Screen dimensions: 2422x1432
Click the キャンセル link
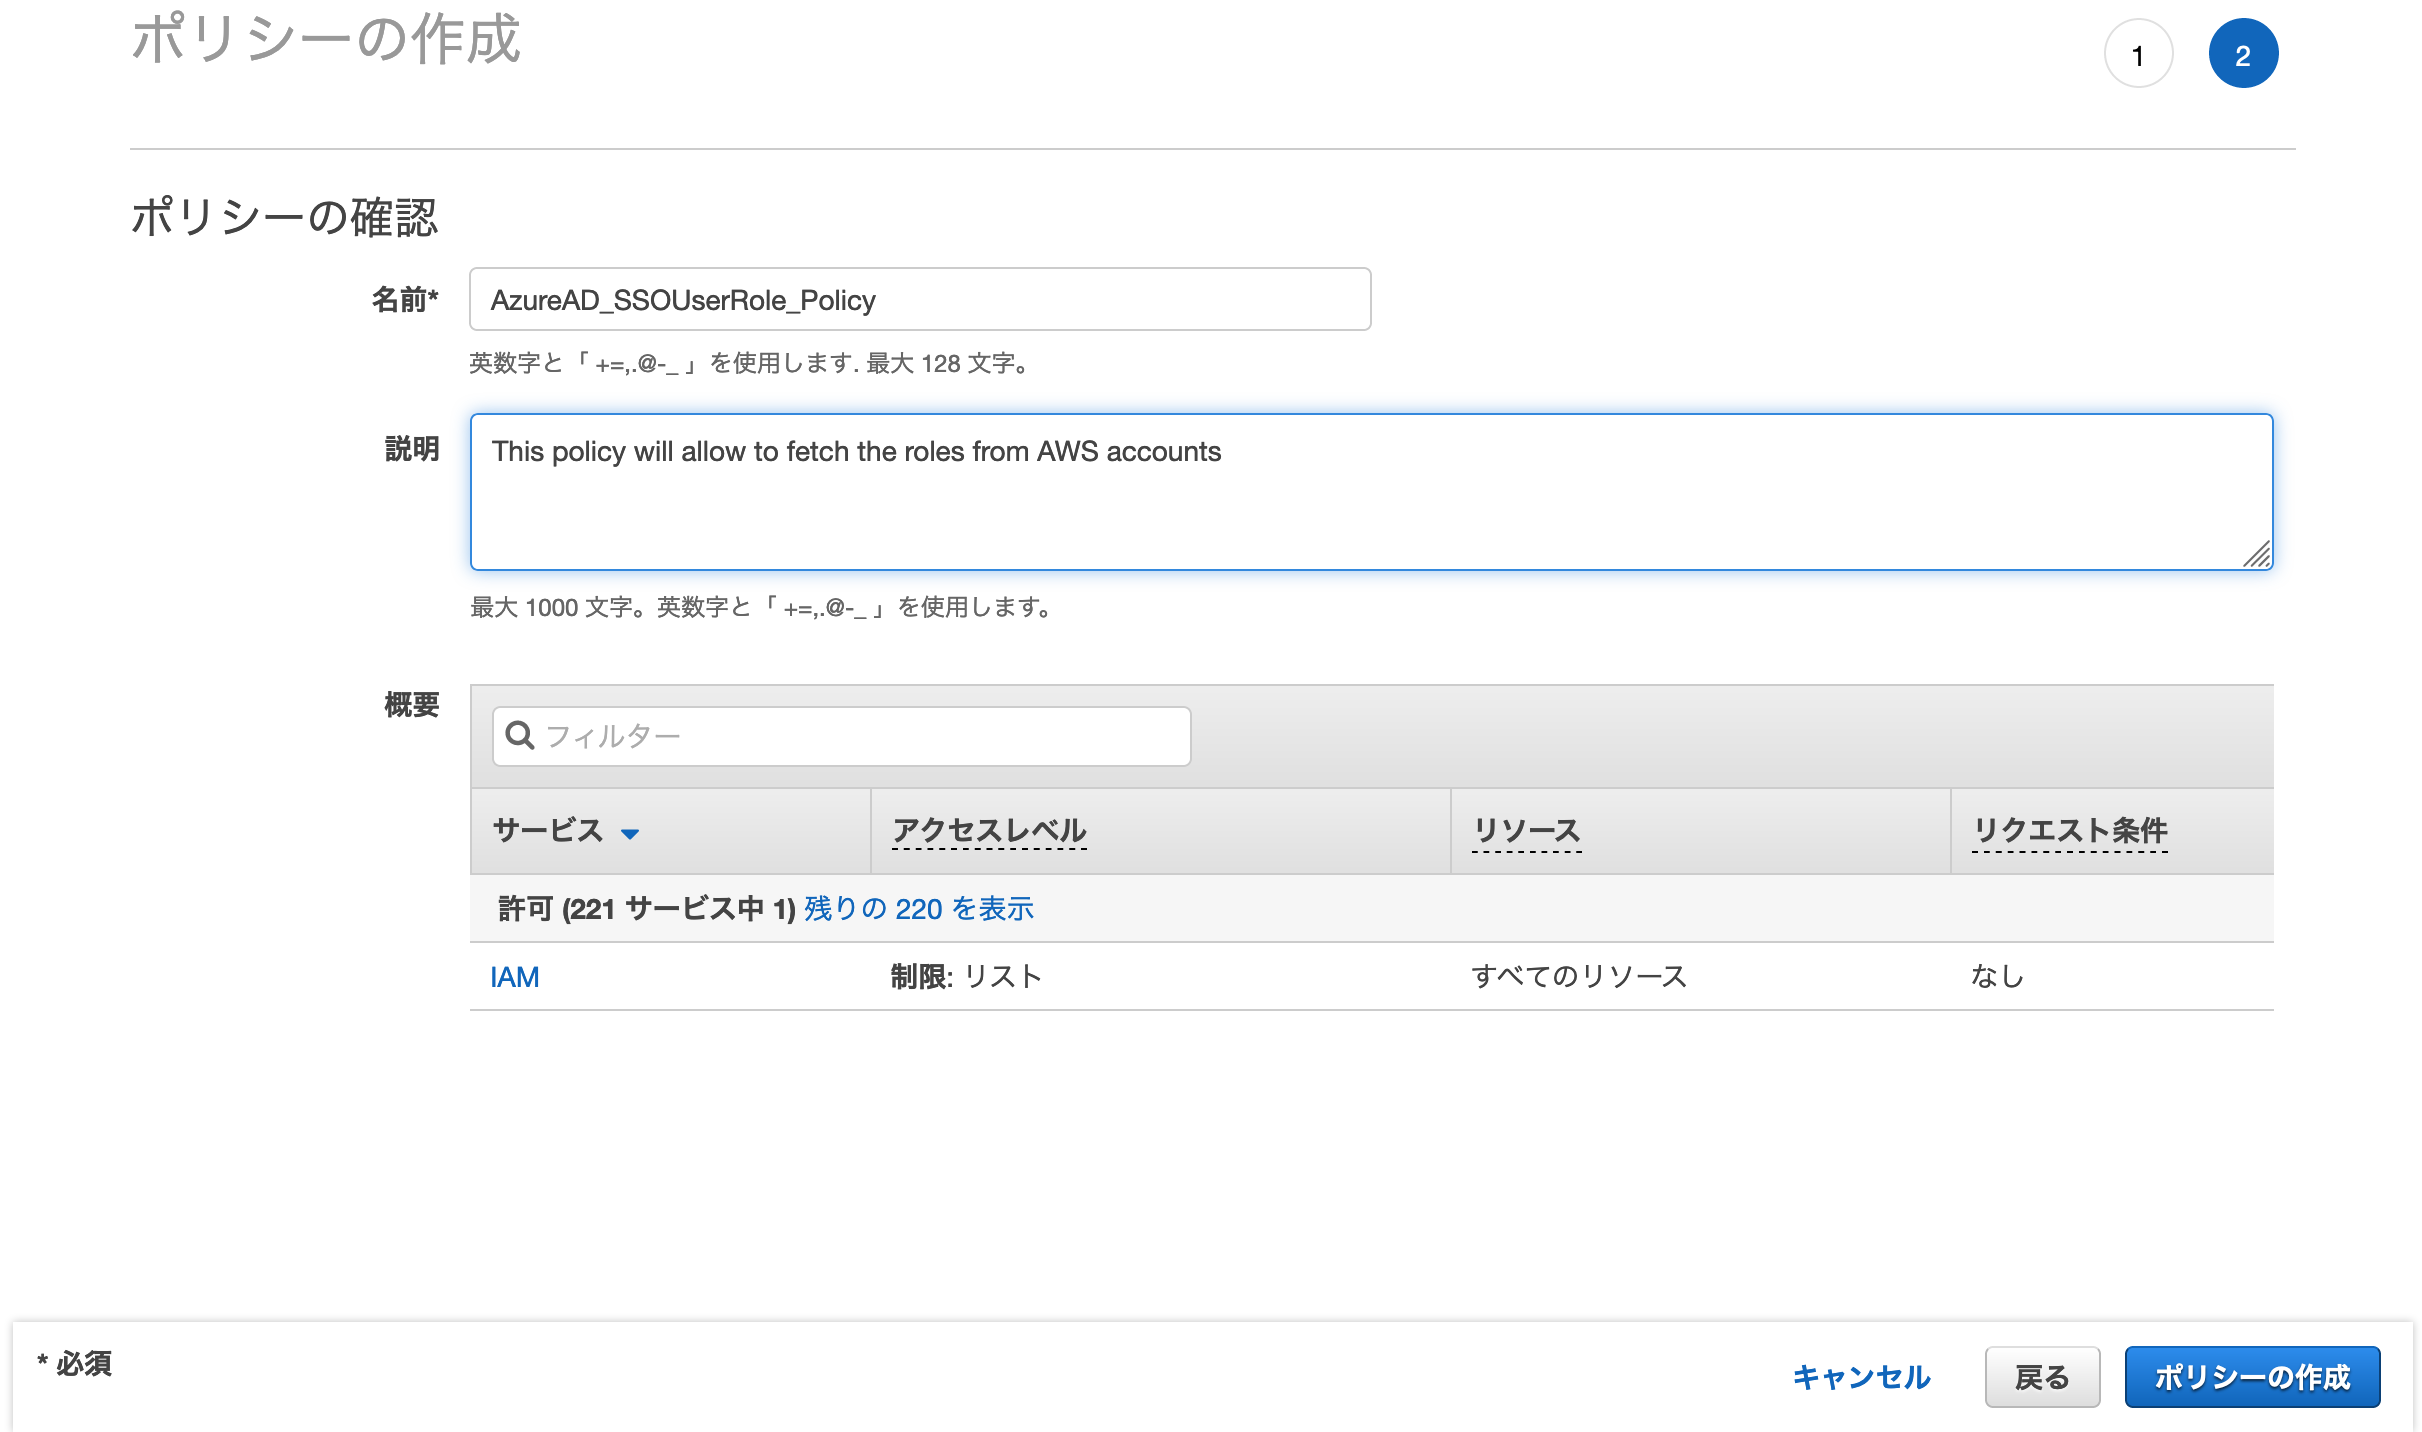[1860, 1377]
